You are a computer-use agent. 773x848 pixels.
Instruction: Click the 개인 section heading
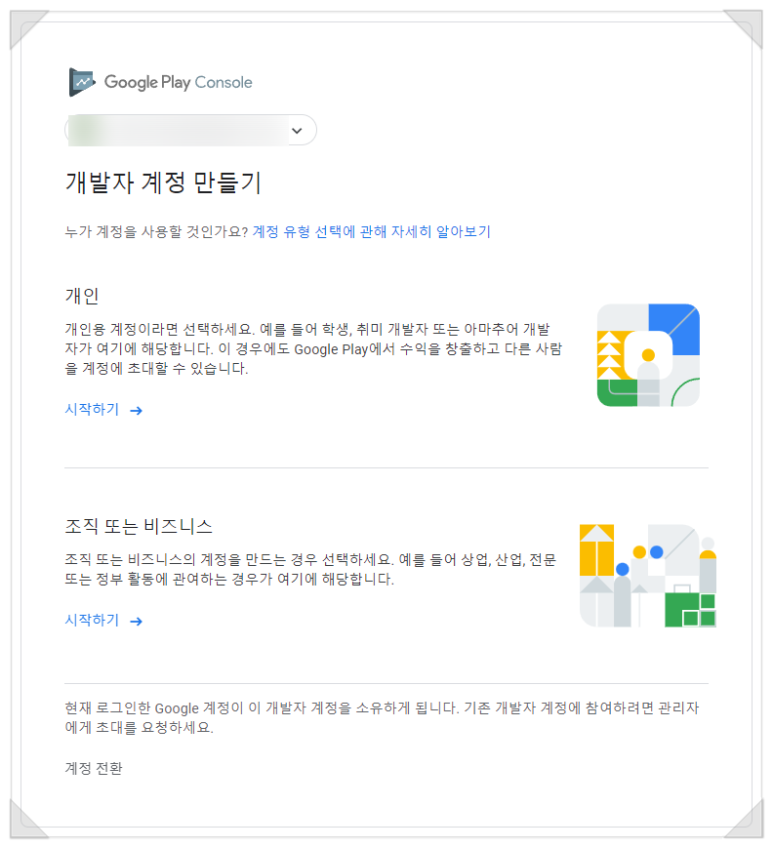[x=82, y=296]
